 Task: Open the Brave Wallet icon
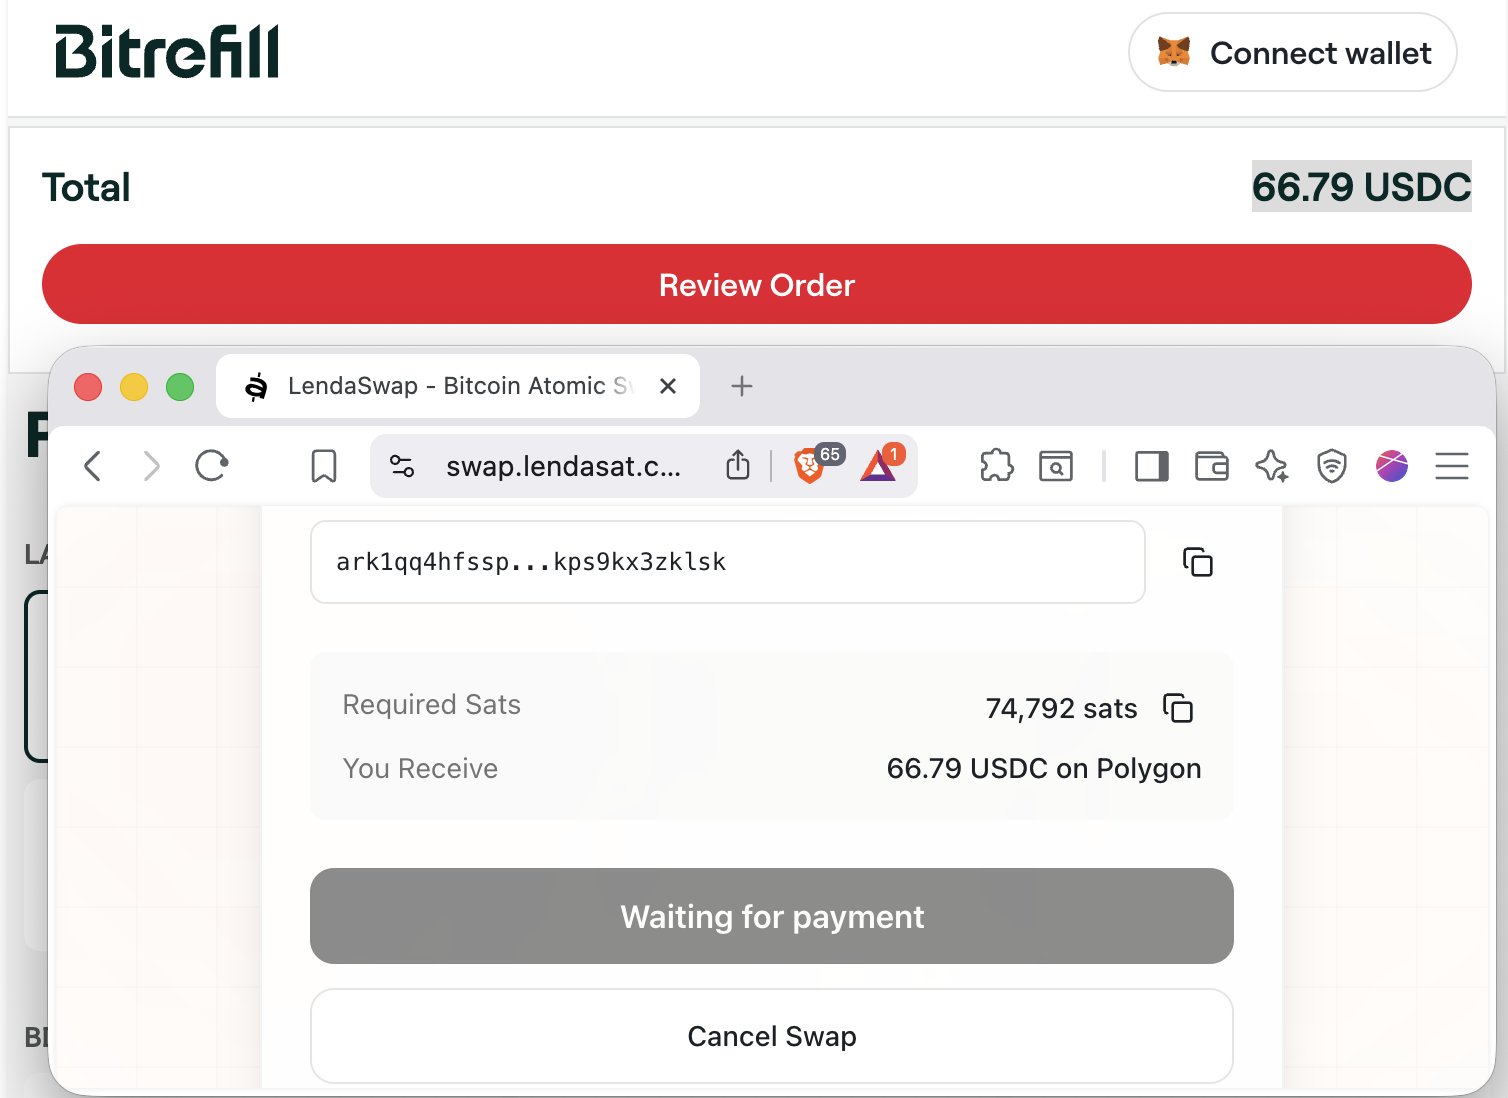pyautogui.click(x=1211, y=466)
